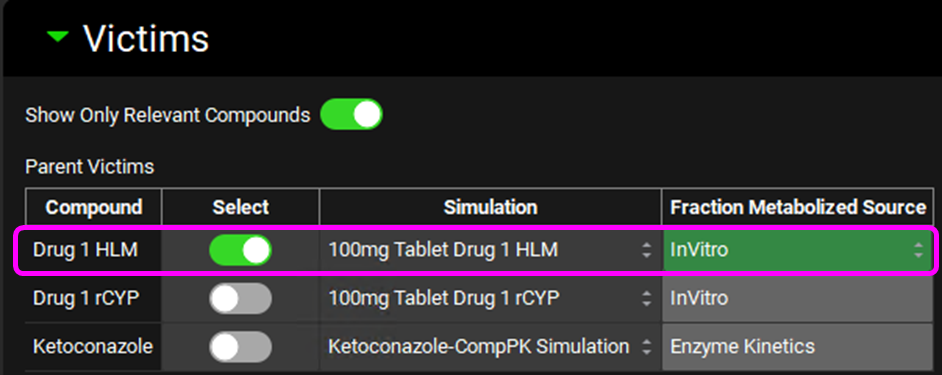This screenshot has width=942, height=375.
Task: Select the Ketoconazole compound cell
Action: [x=94, y=346]
